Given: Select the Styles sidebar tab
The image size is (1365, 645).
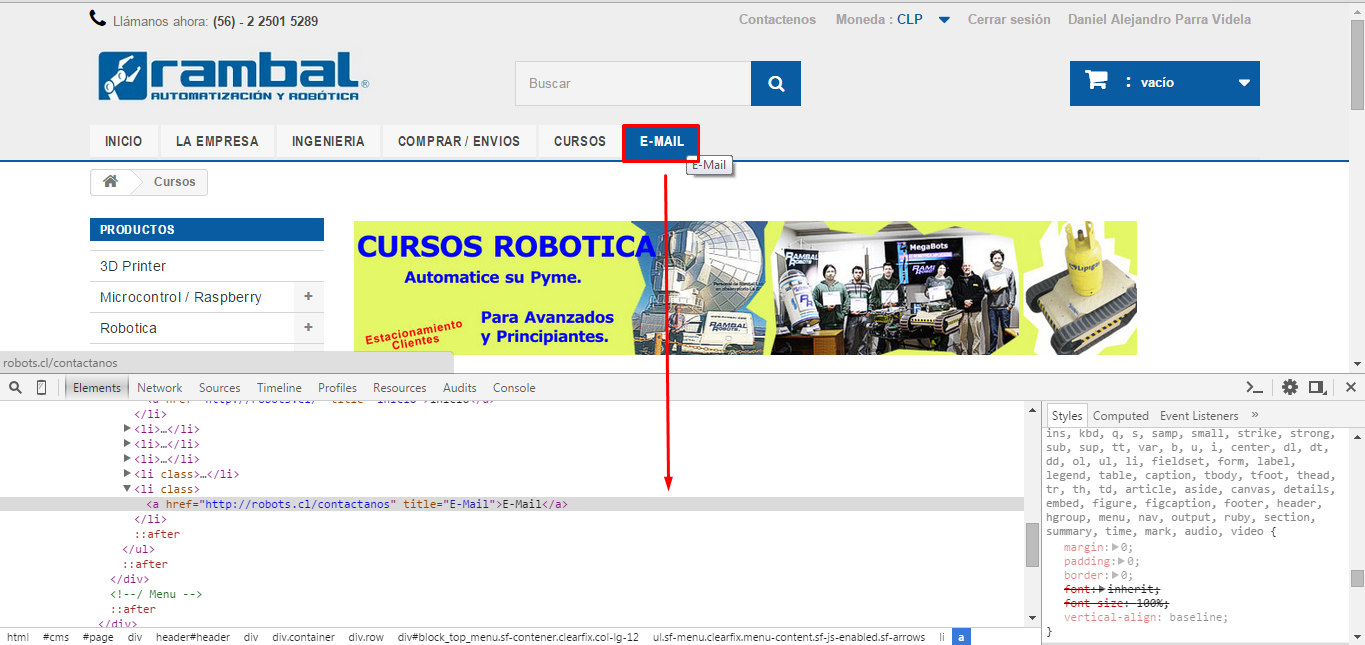Looking at the screenshot, I should (x=1067, y=416).
